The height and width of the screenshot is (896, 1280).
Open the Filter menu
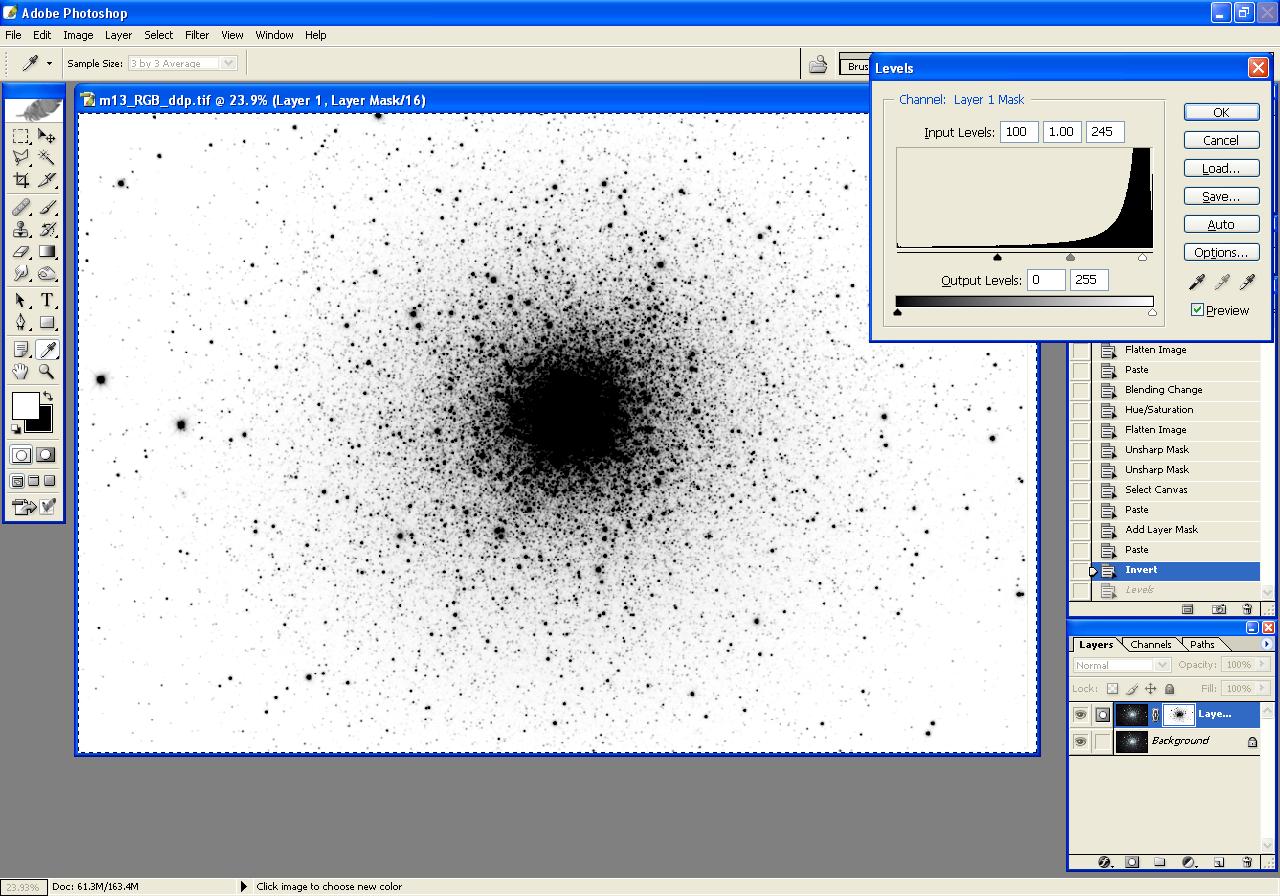point(197,35)
